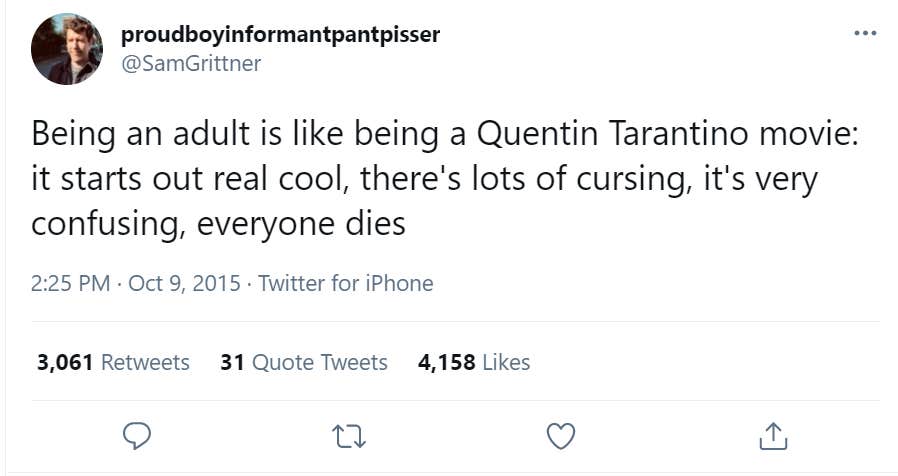The height and width of the screenshot is (476, 898).
Task: Click the 31 quote count number
Action: [232, 362]
